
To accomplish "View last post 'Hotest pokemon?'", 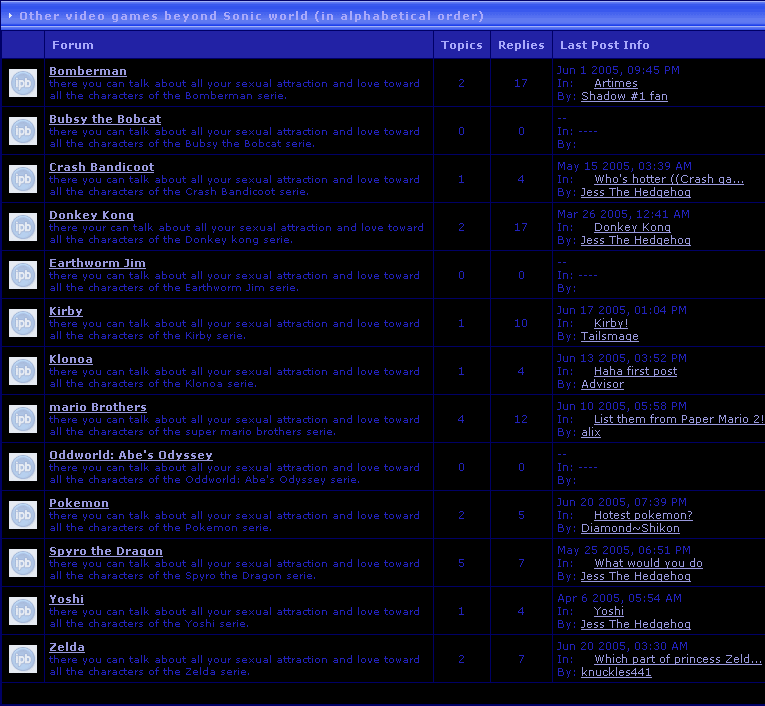I will coord(643,515).
